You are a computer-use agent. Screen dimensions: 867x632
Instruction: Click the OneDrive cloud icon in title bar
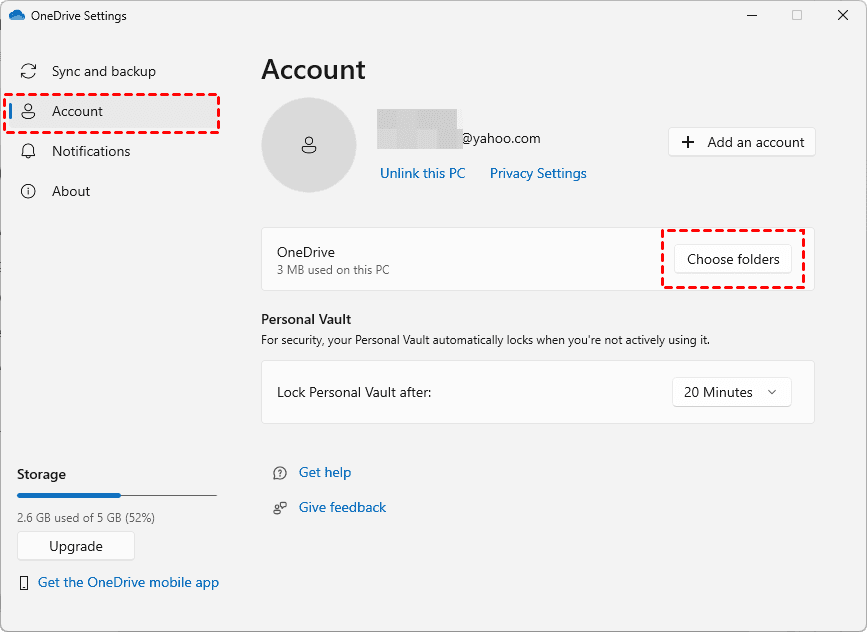pos(17,16)
